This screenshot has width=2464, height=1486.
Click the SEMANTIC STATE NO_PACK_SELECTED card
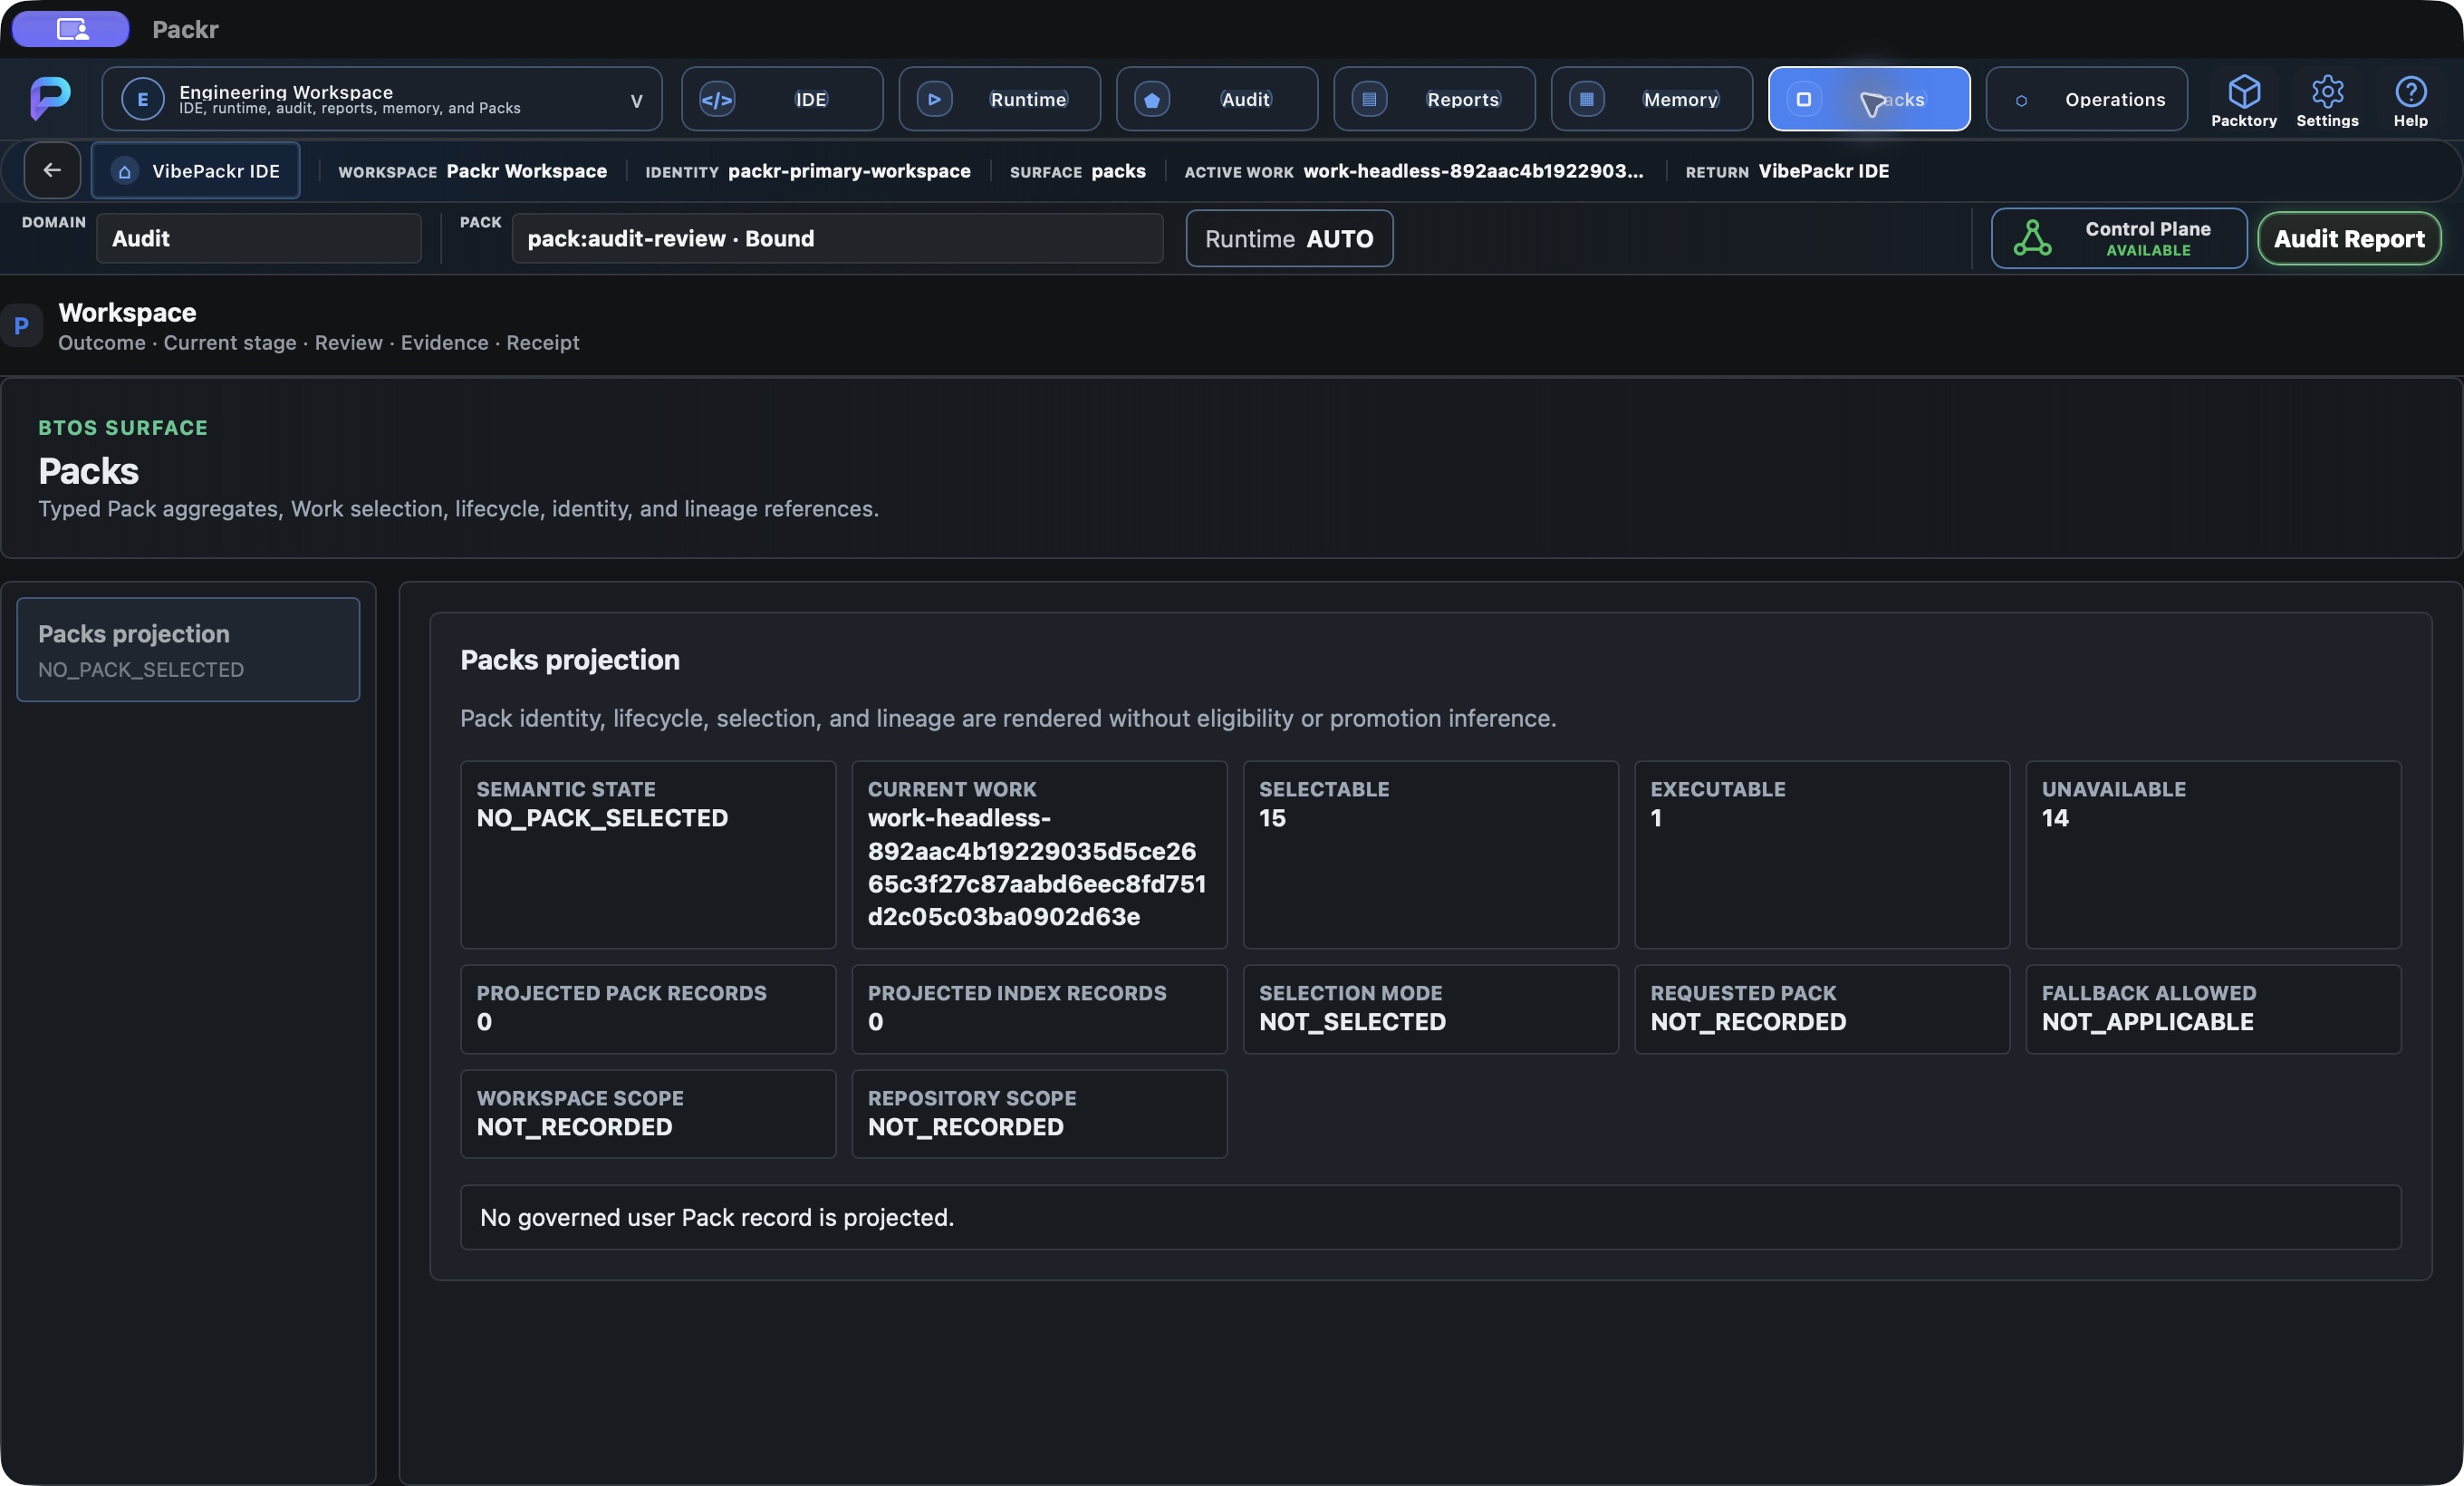click(648, 855)
